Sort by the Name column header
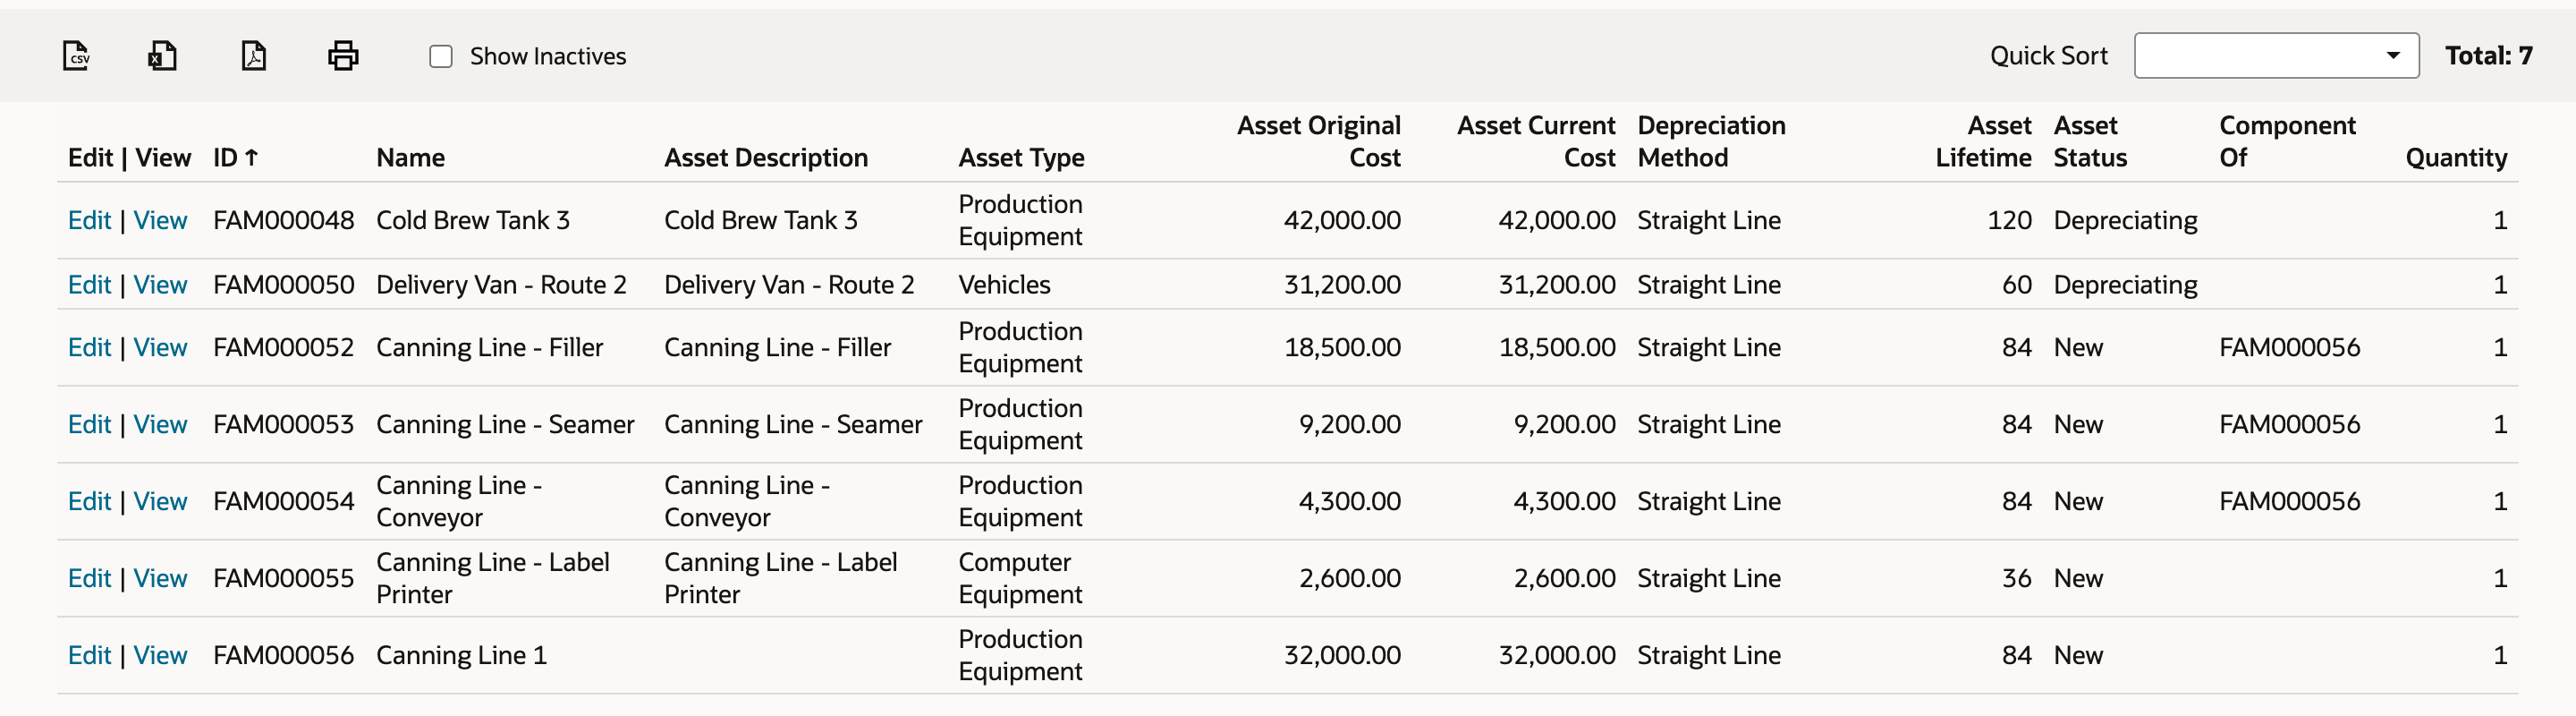The image size is (2576, 716). (410, 158)
